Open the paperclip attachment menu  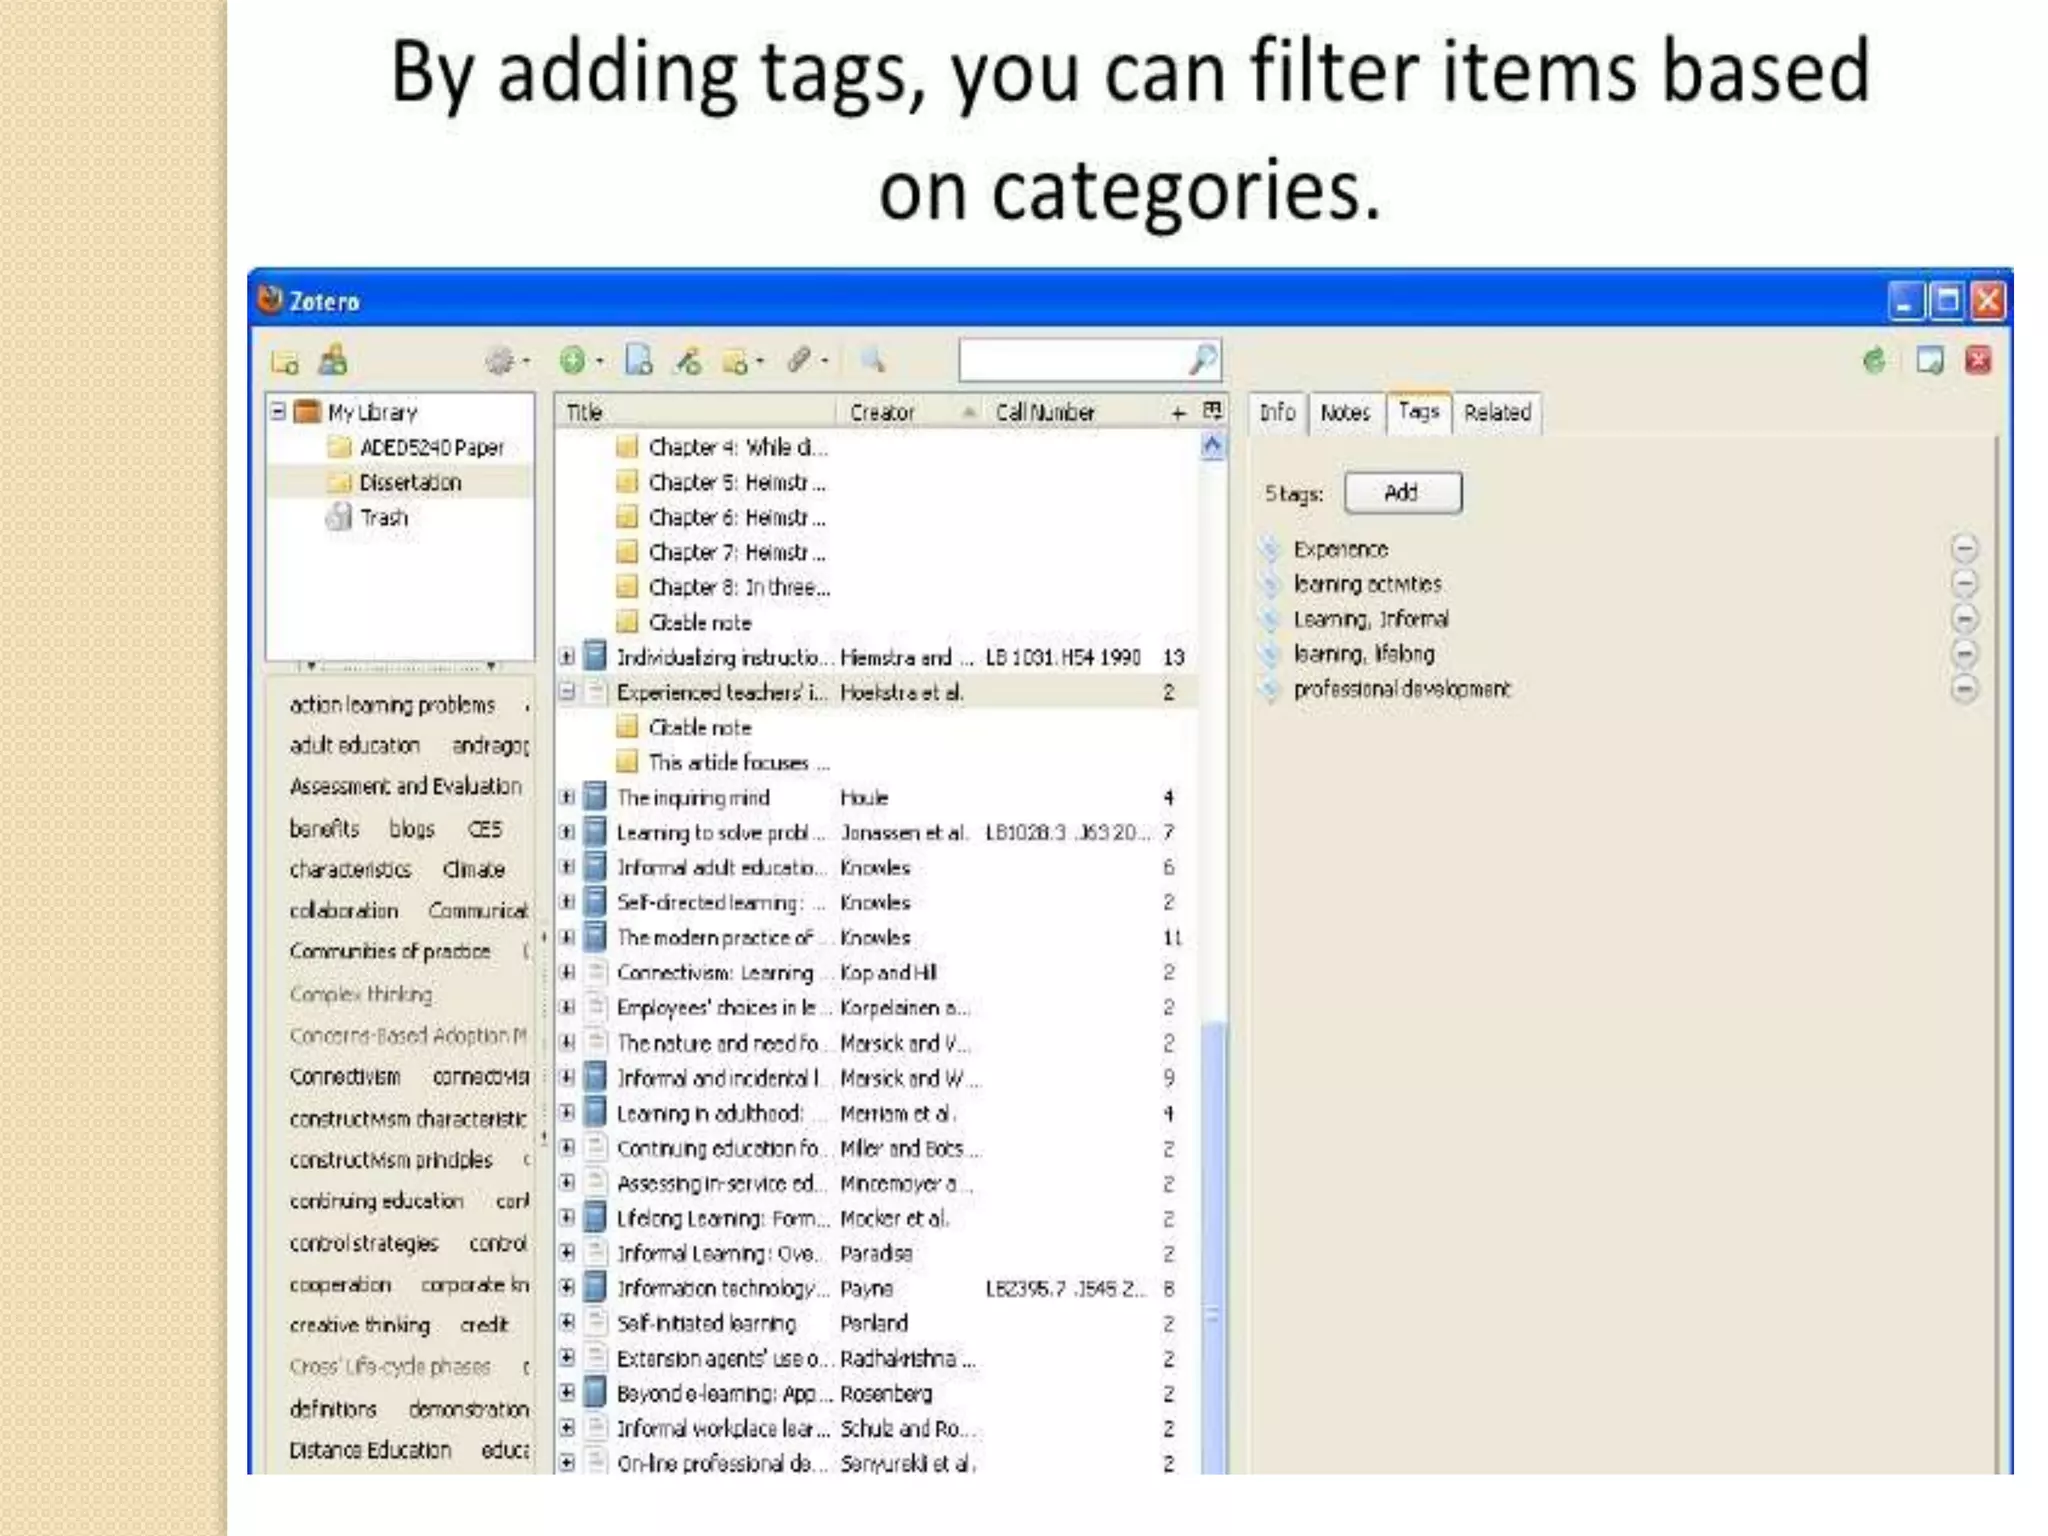pyautogui.click(x=799, y=360)
